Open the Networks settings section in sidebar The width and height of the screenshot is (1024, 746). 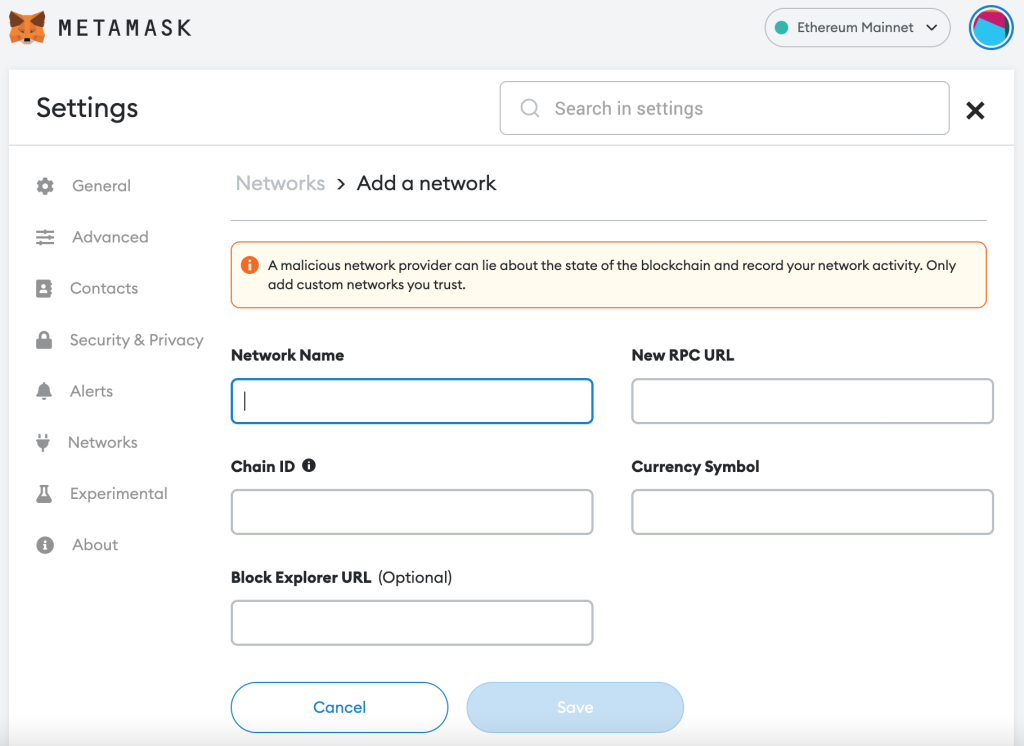click(103, 442)
